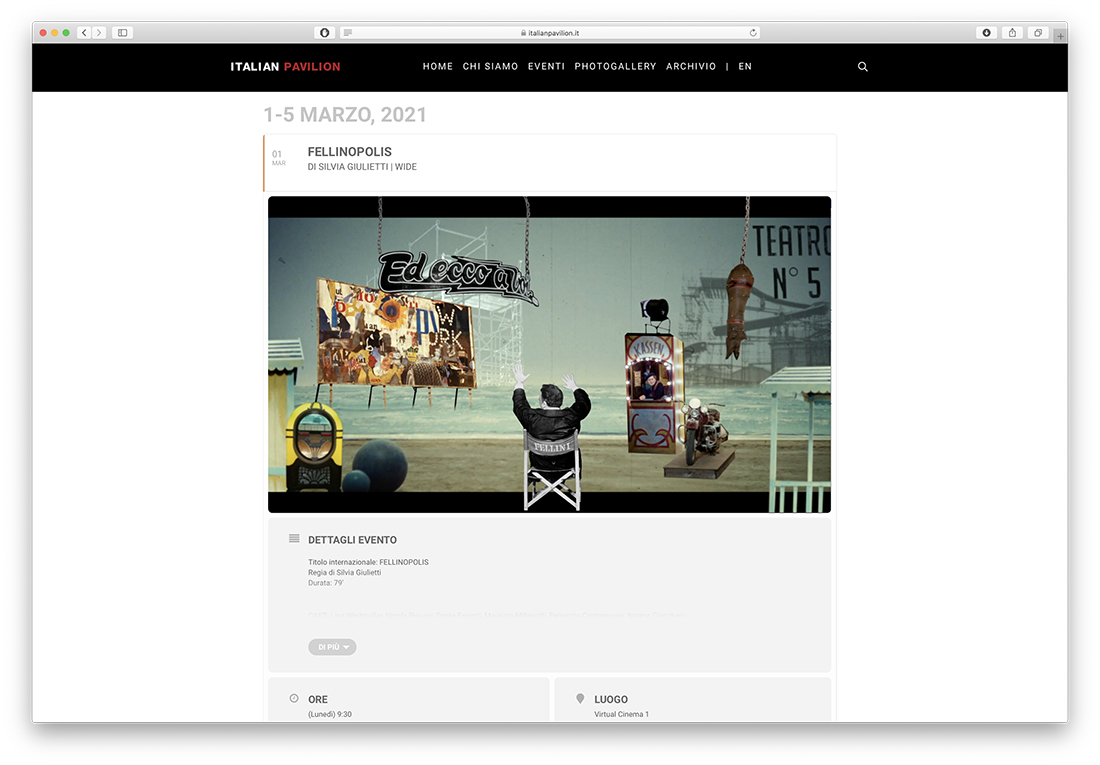
Task: Show the Safari sidebar
Action: tap(122, 33)
